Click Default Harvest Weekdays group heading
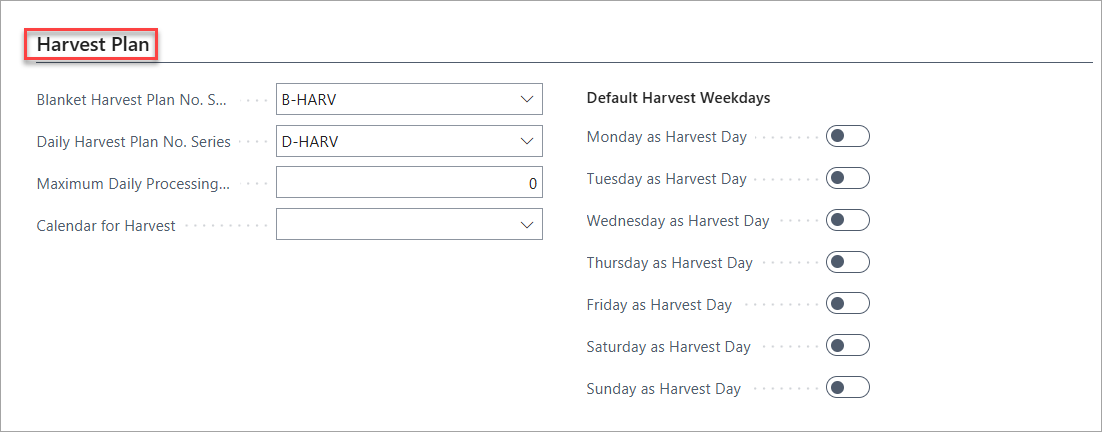Viewport: 1102px width, 432px height. (x=678, y=98)
